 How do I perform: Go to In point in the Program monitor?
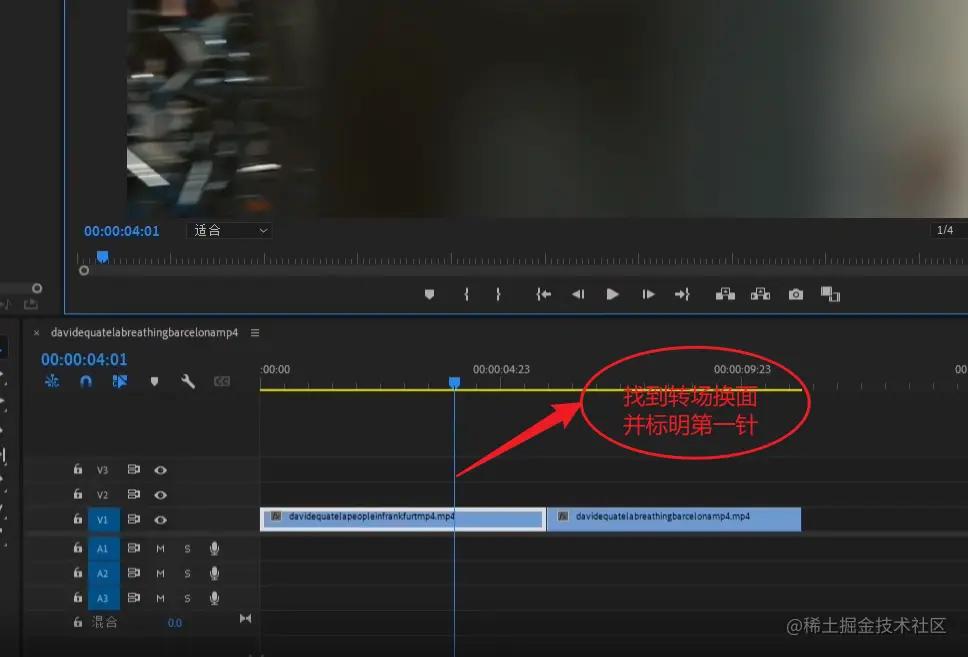pos(544,295)
